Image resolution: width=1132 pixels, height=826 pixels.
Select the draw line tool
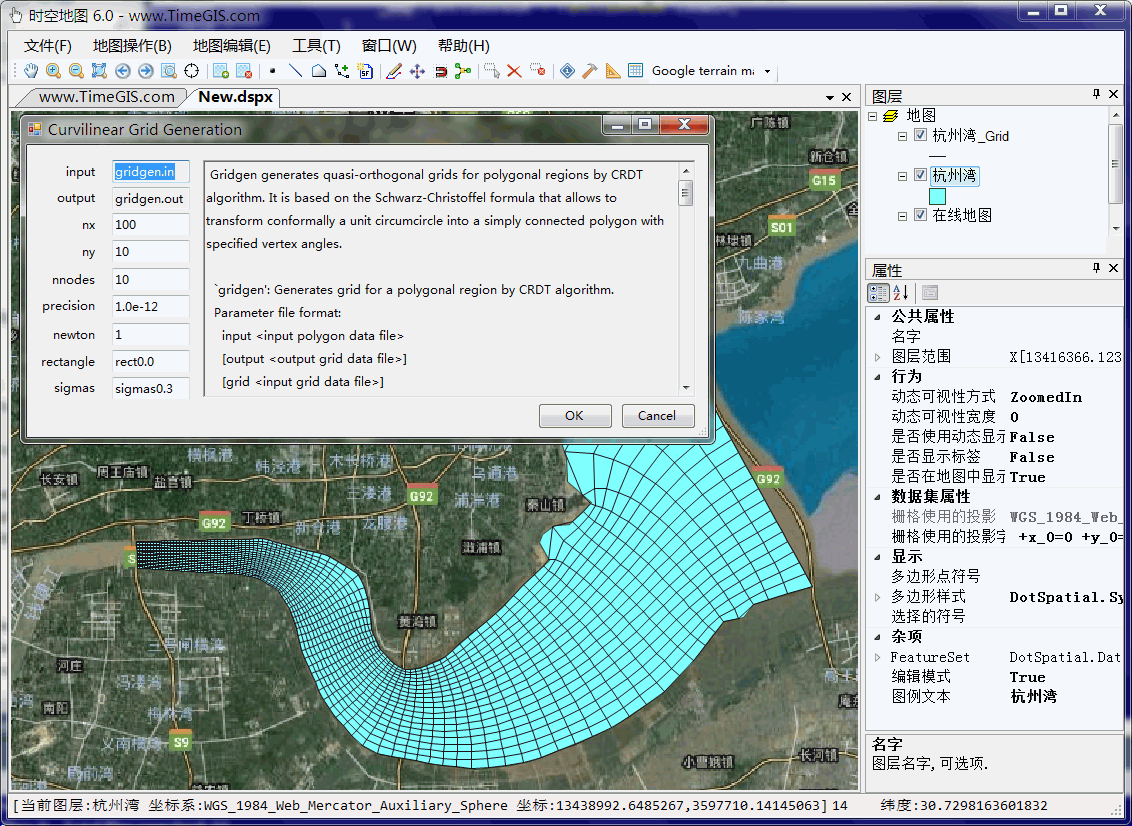point(295,71)
